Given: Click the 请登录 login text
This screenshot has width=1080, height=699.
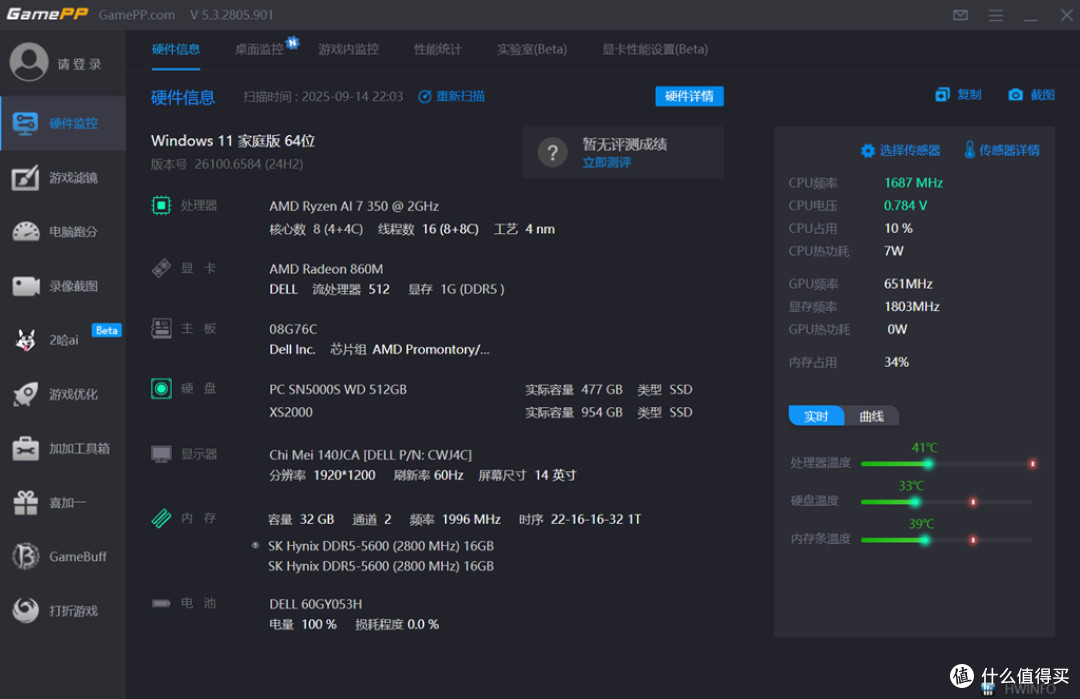Looking at the screenshot, I should pyautogui.click(x=79, y=64).
